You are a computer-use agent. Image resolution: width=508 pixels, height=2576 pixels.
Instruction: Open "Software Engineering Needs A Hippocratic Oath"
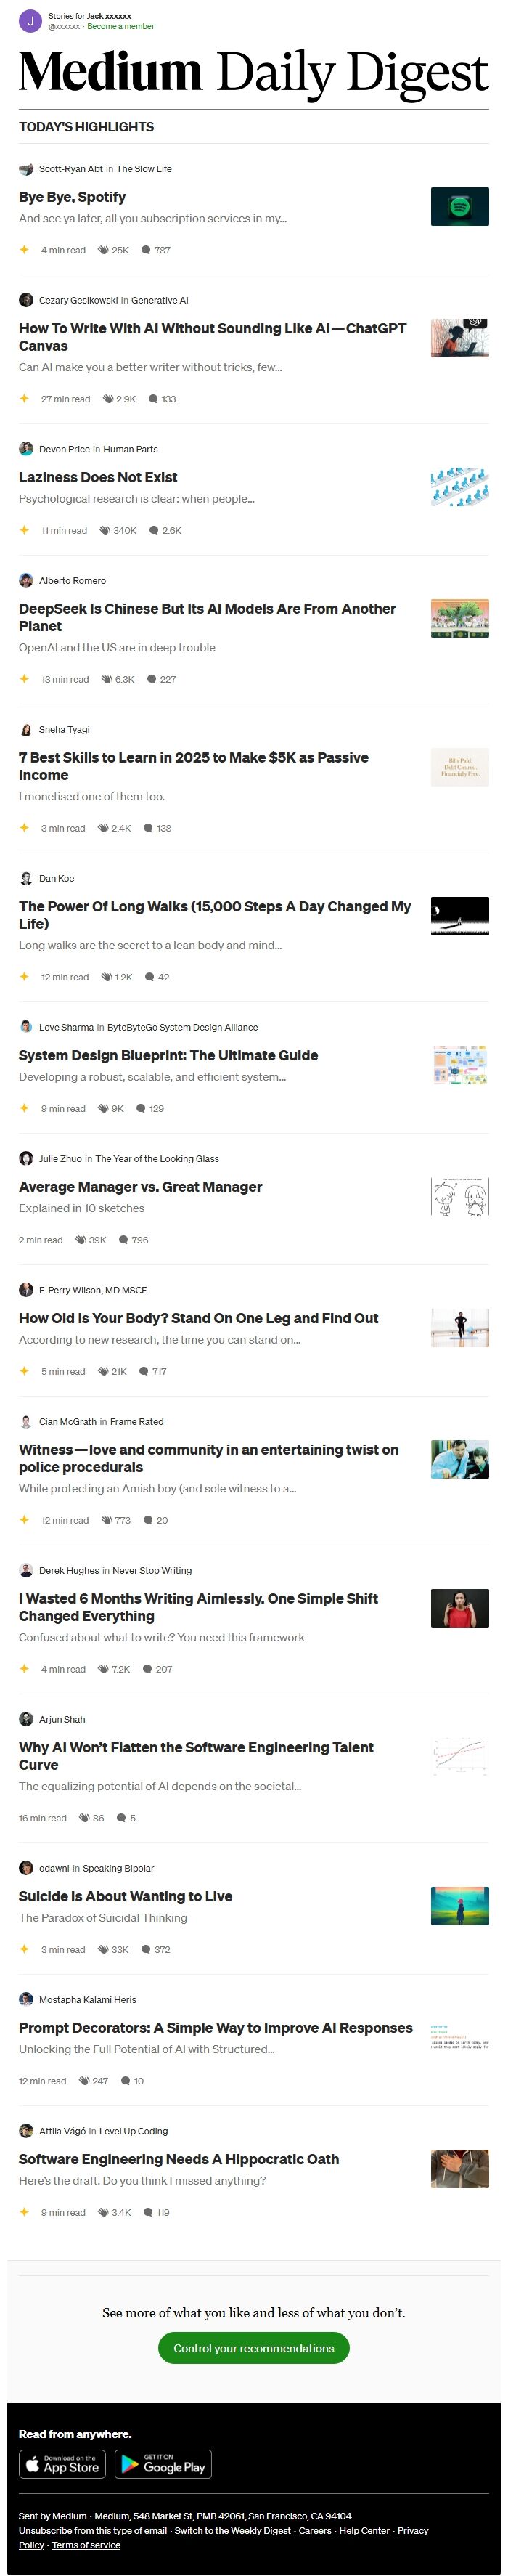click(x=179, y=2159)
